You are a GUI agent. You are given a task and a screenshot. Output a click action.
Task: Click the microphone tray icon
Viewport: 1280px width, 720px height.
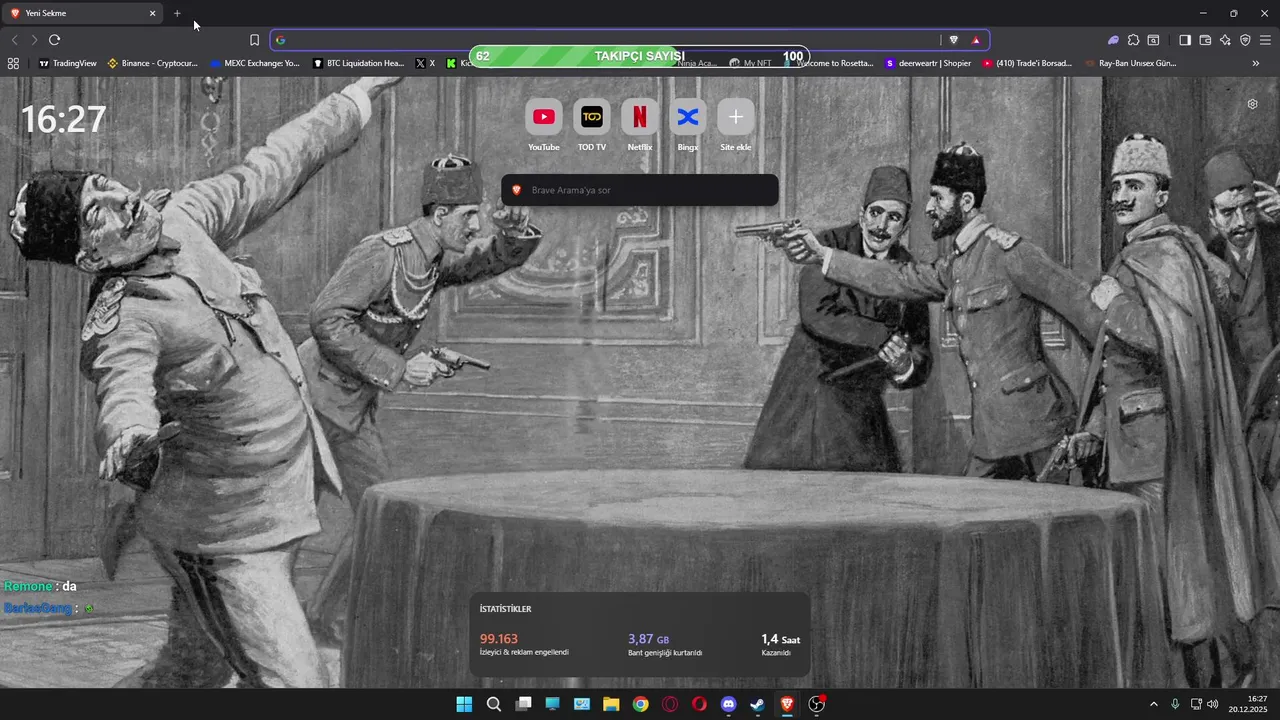(1175, 704)
